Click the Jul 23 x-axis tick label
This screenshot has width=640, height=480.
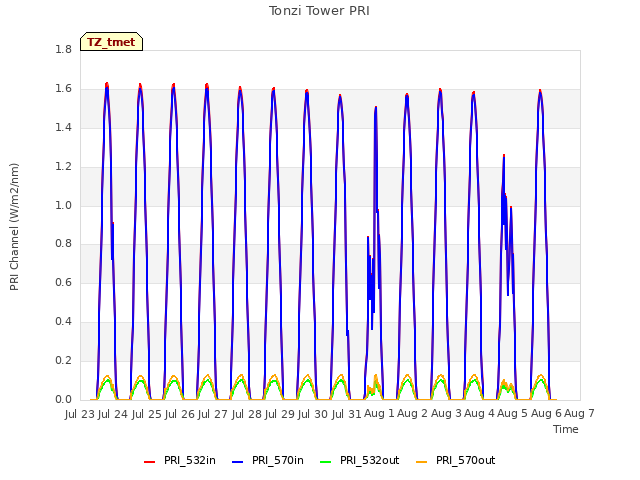point(80,414)
